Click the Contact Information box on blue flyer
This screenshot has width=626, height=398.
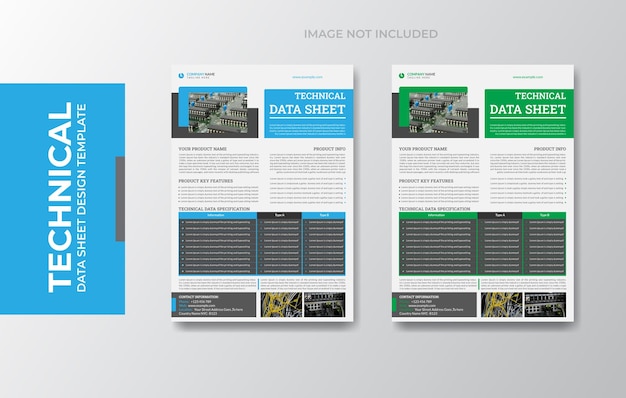[214, 305]
